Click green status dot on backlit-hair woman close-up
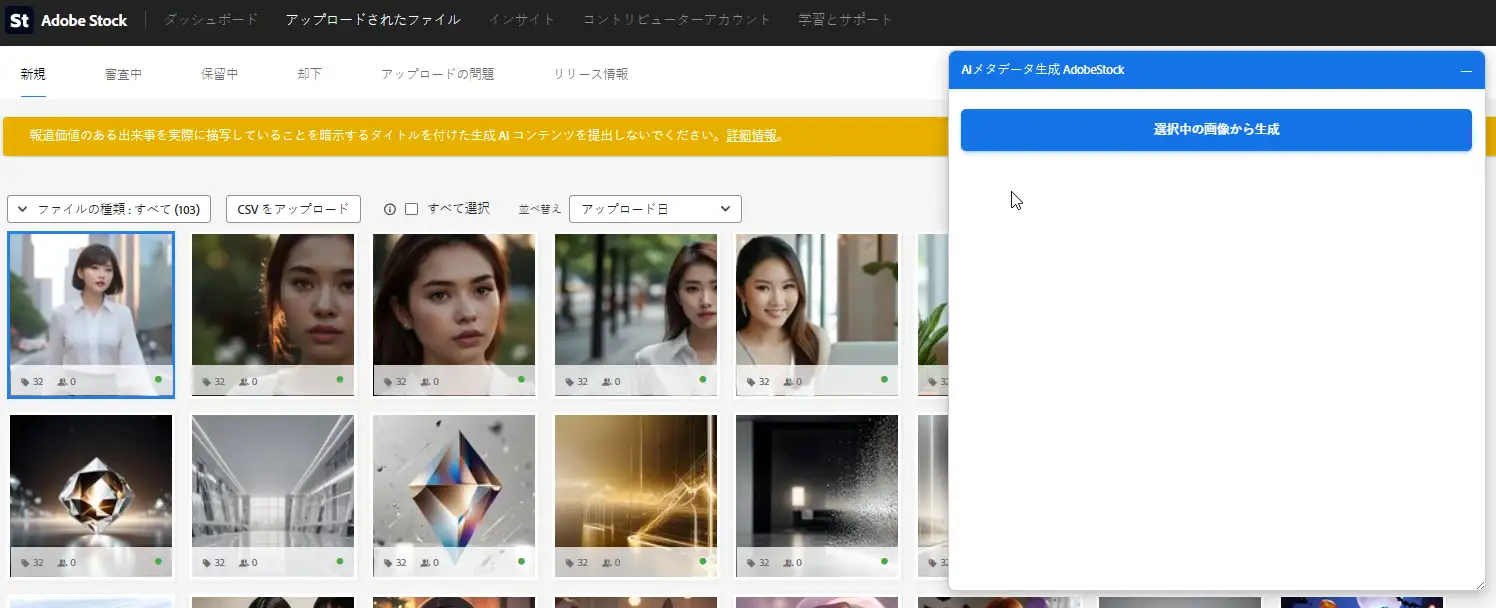The height and width of the screenshot is (608, 1496). 340,380
